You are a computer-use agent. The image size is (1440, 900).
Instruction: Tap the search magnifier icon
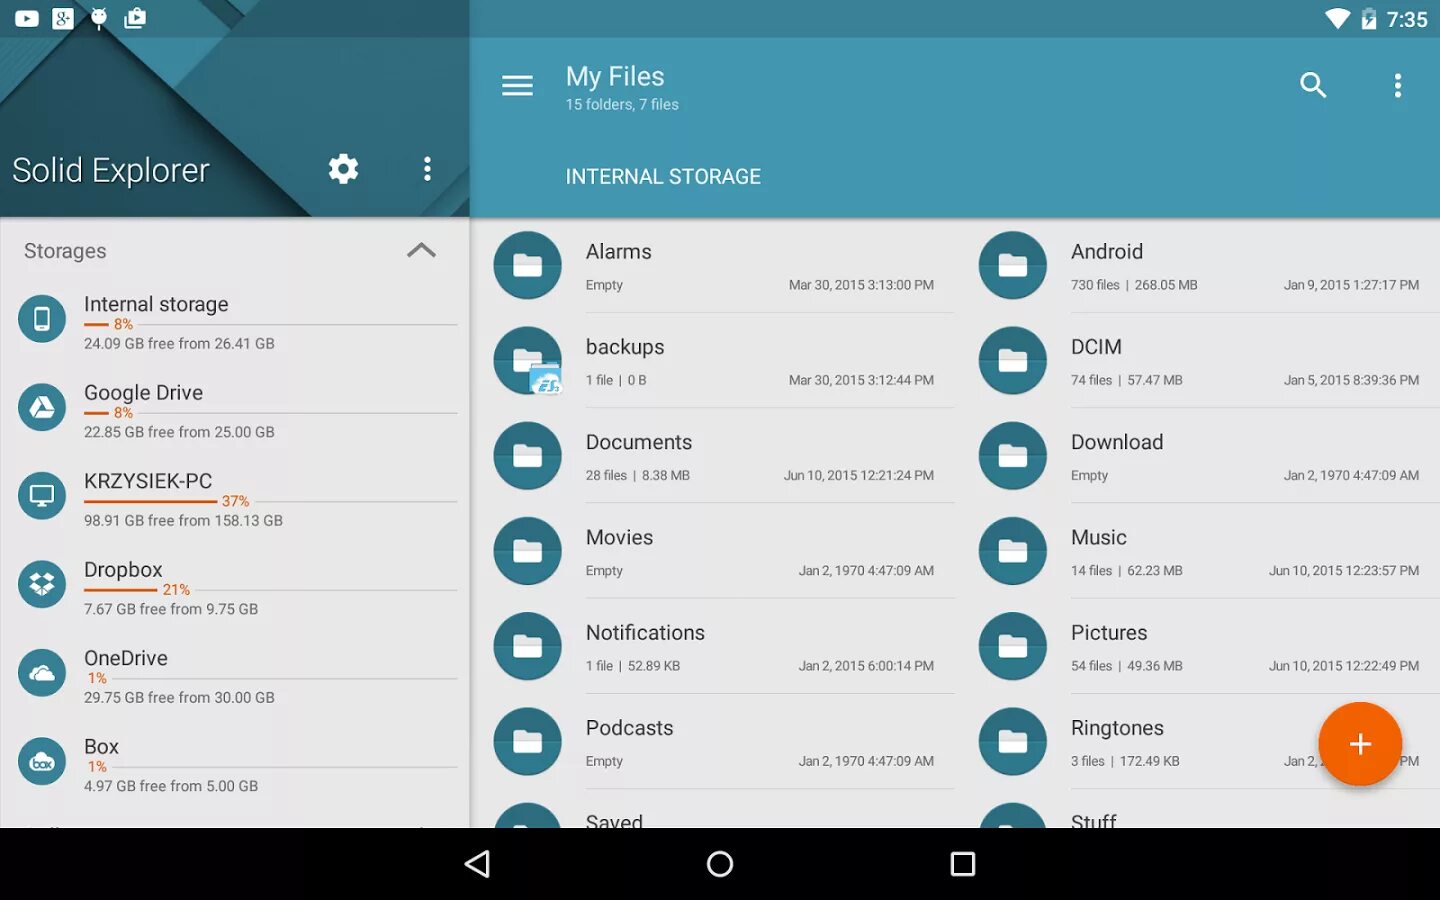point(1313,85)
